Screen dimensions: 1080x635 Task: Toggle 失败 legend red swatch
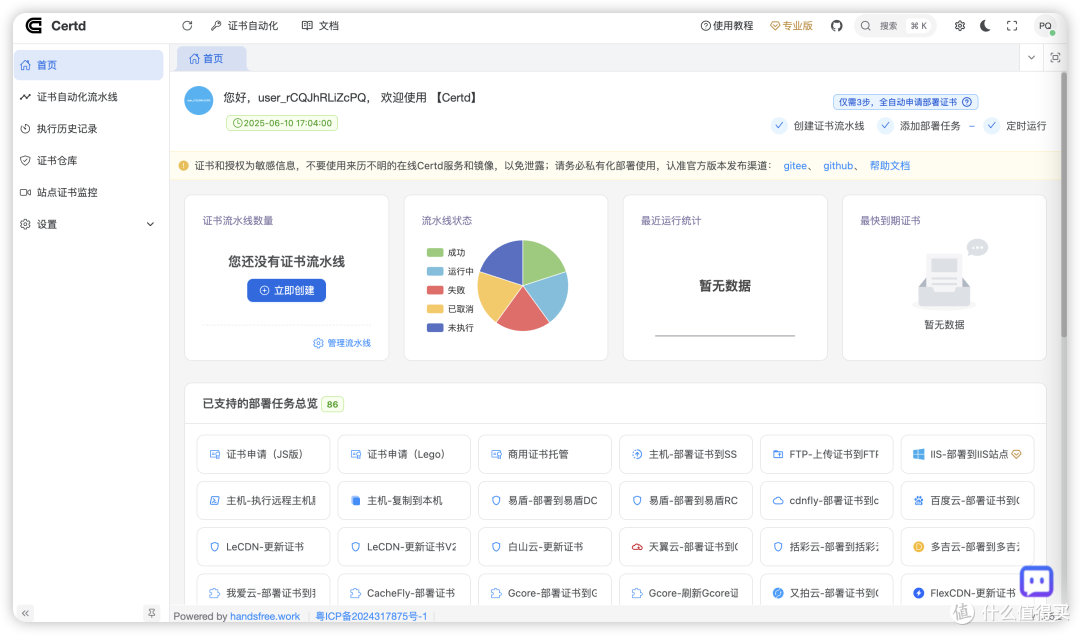(x=435, y=290)
